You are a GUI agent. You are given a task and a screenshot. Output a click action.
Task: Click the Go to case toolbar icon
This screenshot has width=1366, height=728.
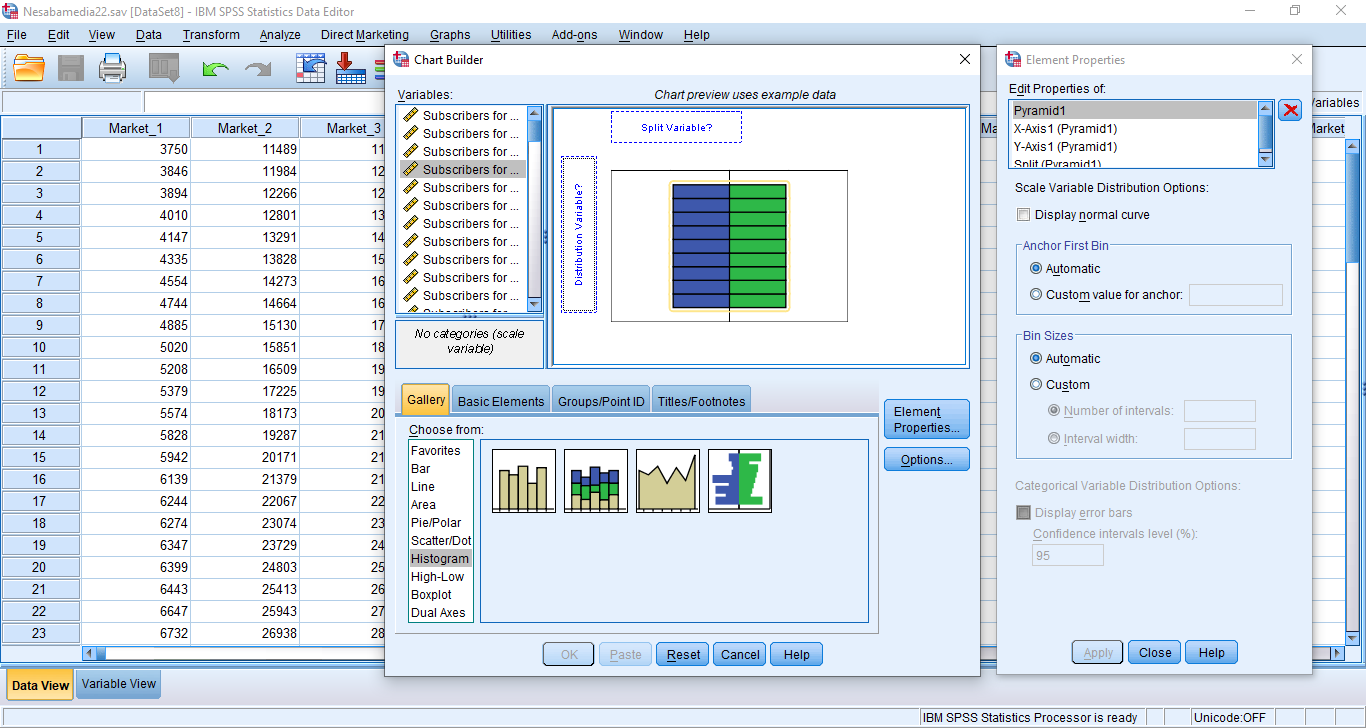tap(312, 68)
